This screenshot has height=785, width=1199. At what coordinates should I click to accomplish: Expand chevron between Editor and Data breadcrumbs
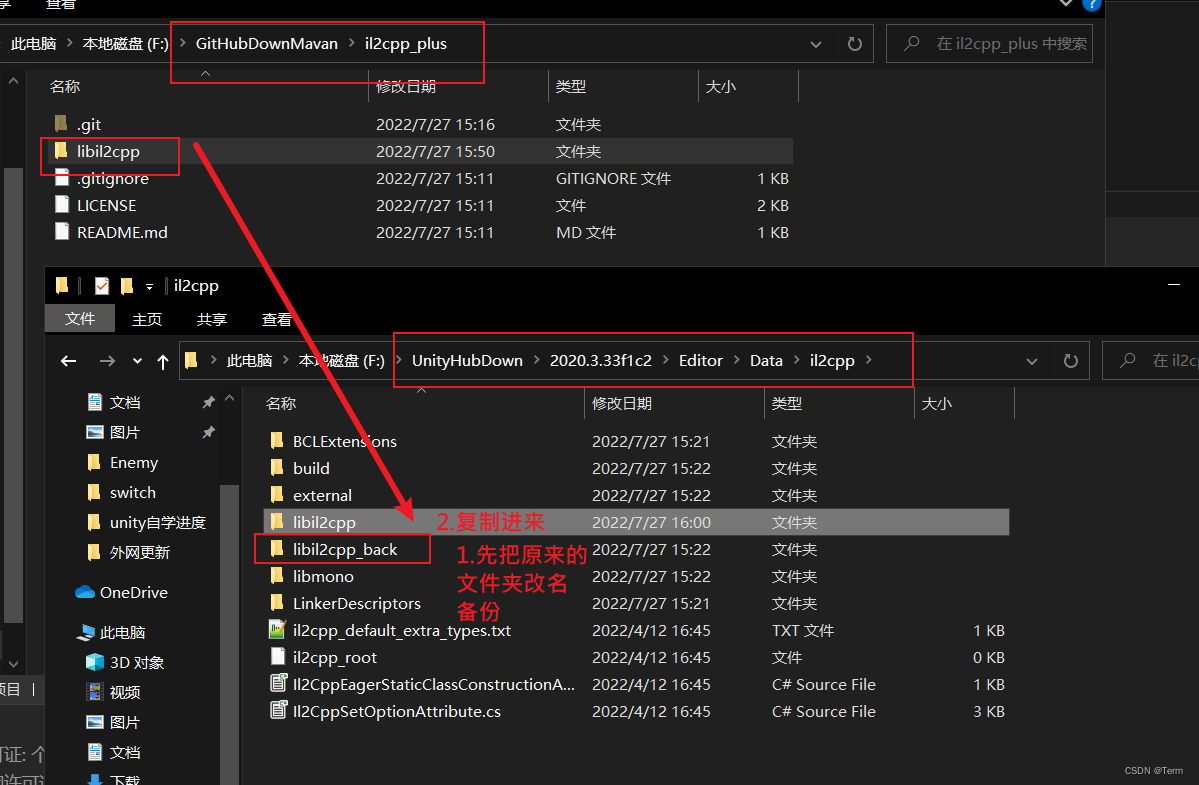tap(737, 361)
